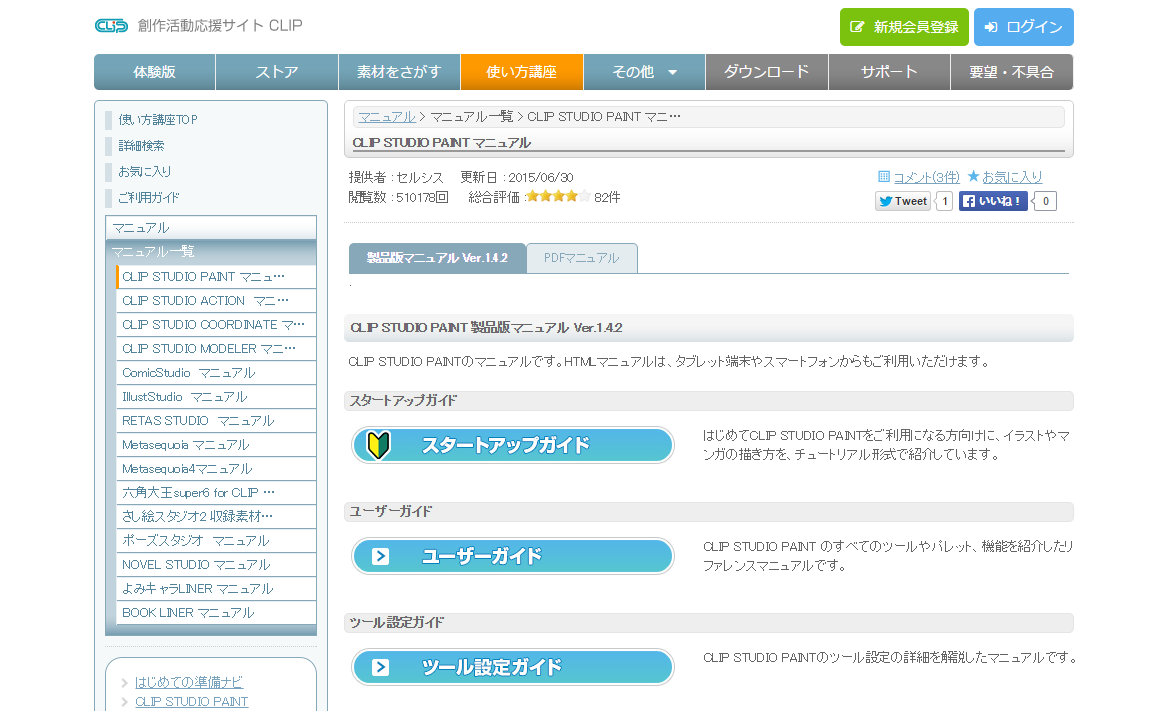Viewport: 1167px width, 711px height.
Task: Open the サポート navigation tab
Action: pyautogui.click(x=889, y=72)
